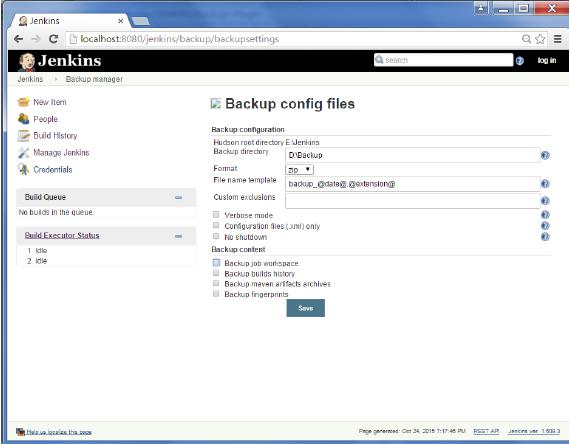Close the Jenkins browser tab
Screen dimensions: 570x444
pos(120,21)
